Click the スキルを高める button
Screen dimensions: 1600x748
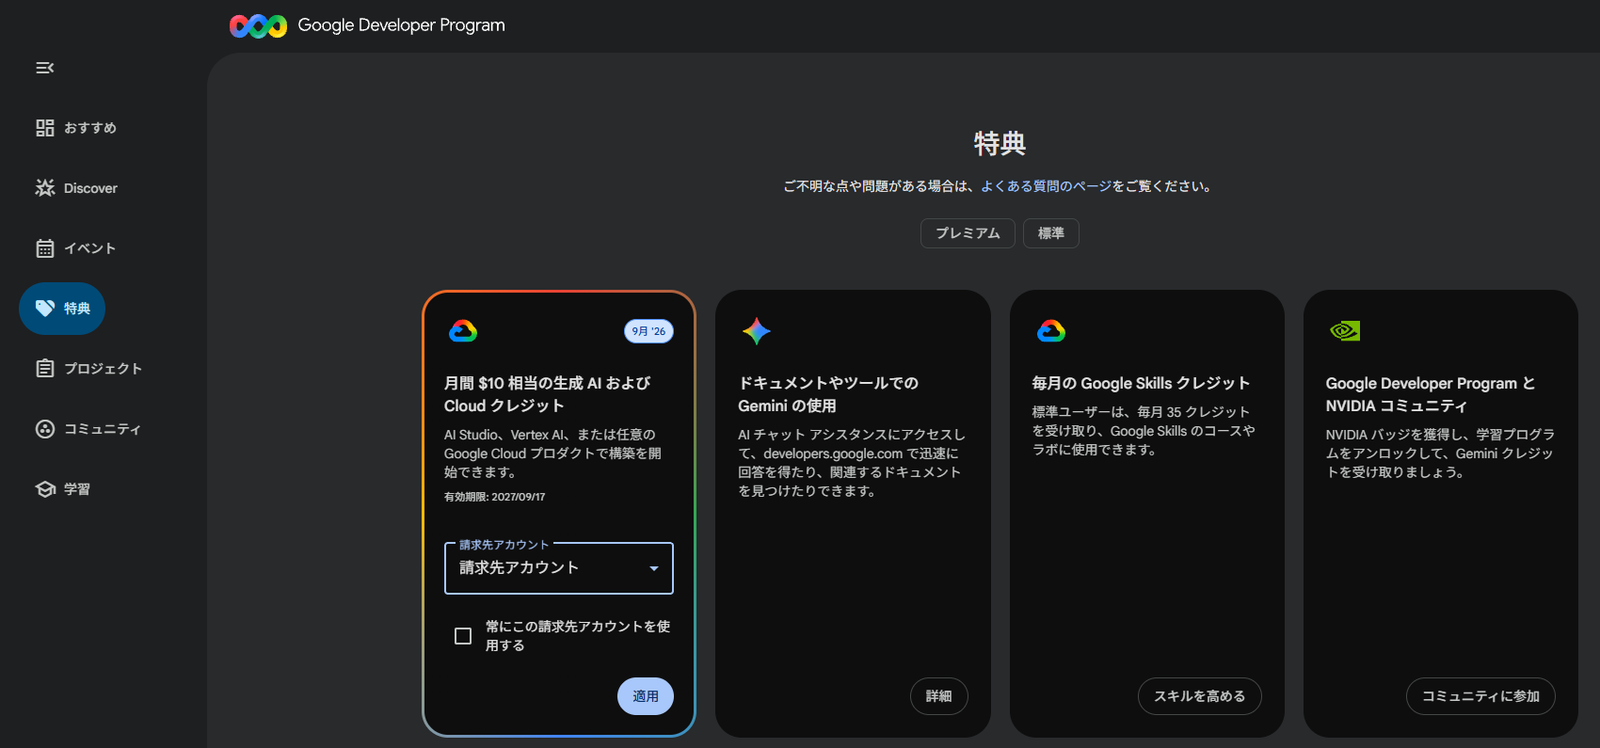(x=1200, y=696)
